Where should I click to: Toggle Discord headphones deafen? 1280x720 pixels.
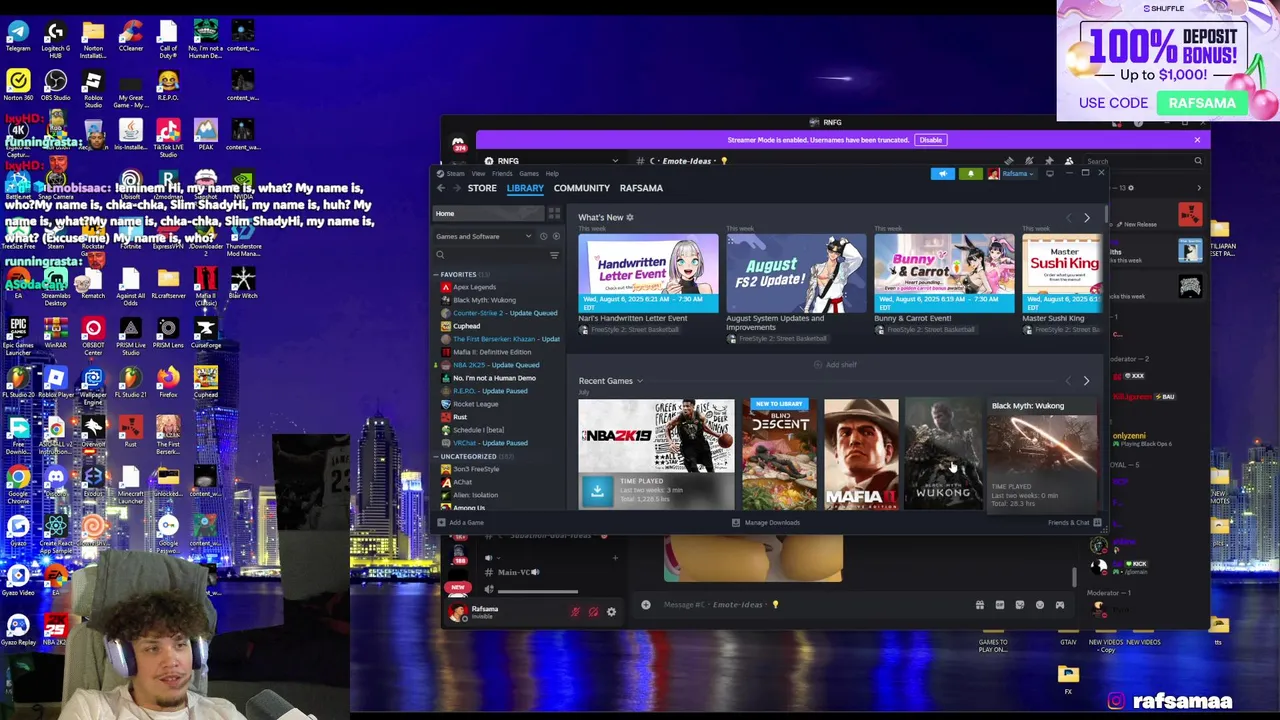(593, 612)
